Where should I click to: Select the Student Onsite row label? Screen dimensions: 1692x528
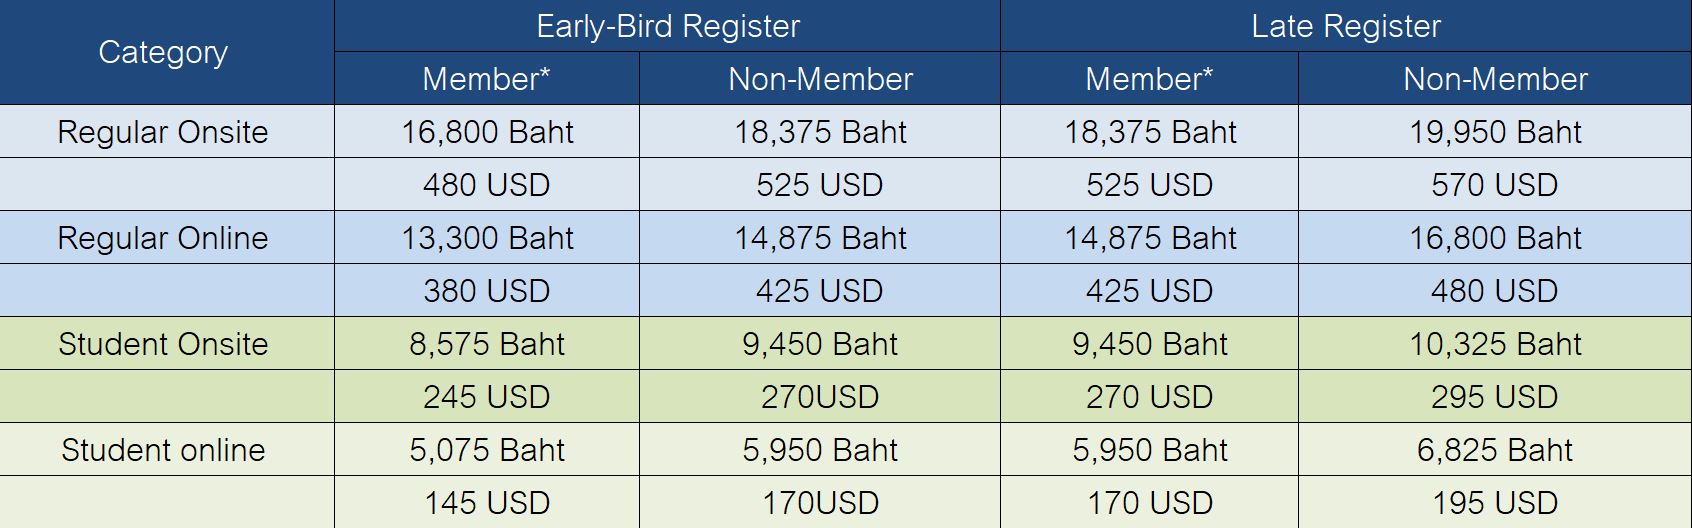163,344
